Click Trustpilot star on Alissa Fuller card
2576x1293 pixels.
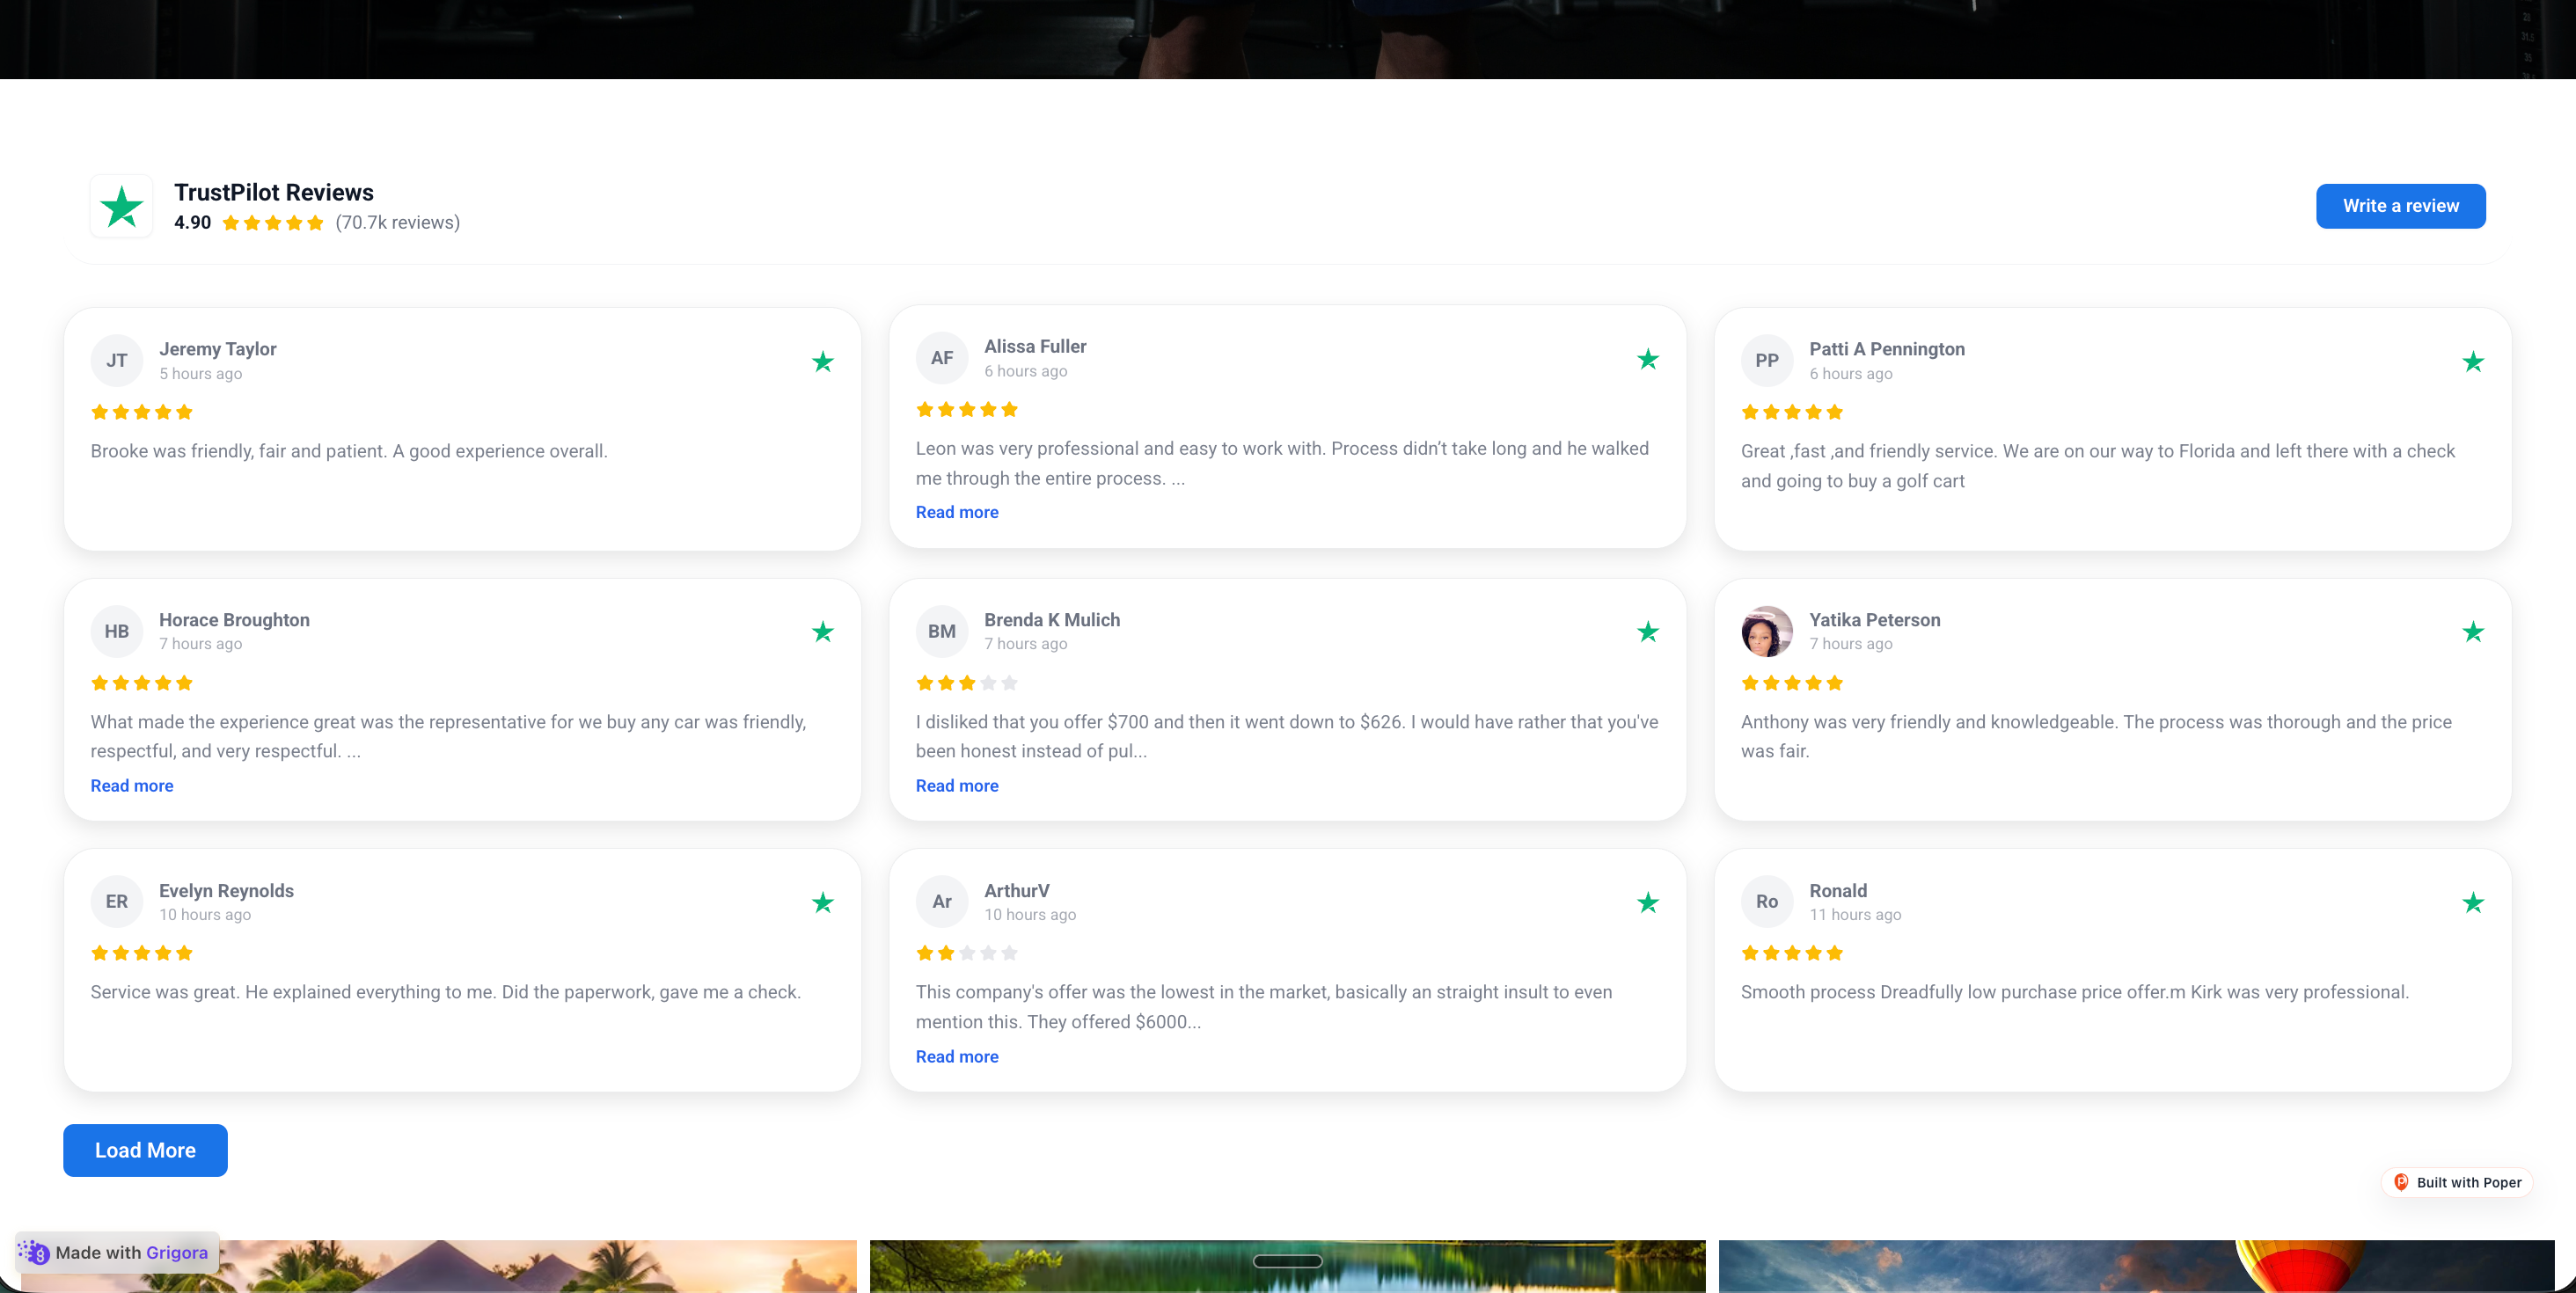1648,359
